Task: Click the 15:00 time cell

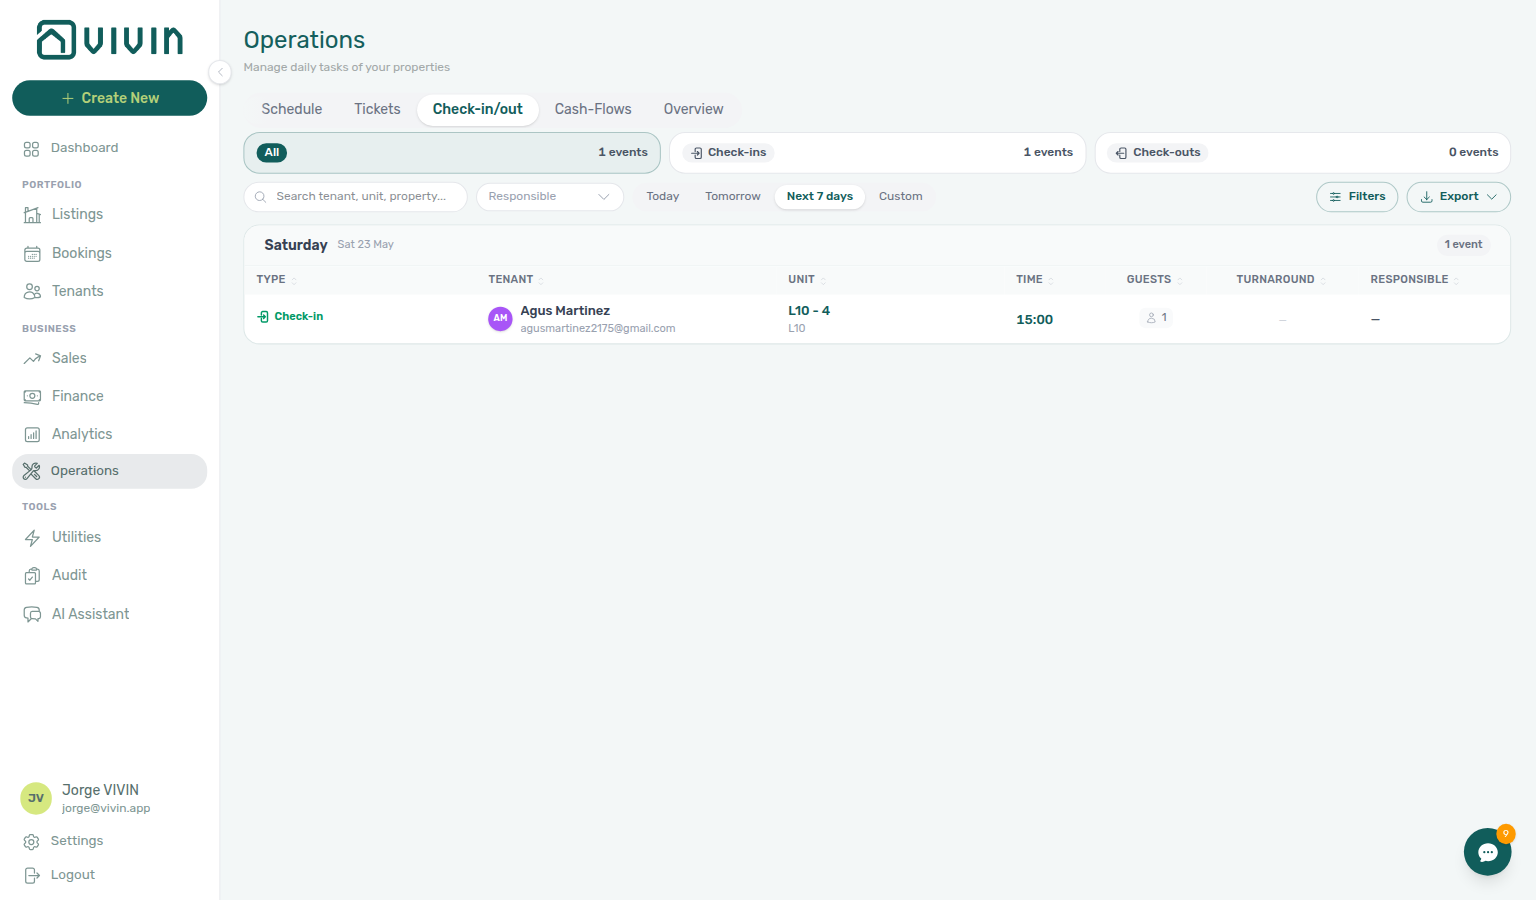Action: [x=1034, y=320]
